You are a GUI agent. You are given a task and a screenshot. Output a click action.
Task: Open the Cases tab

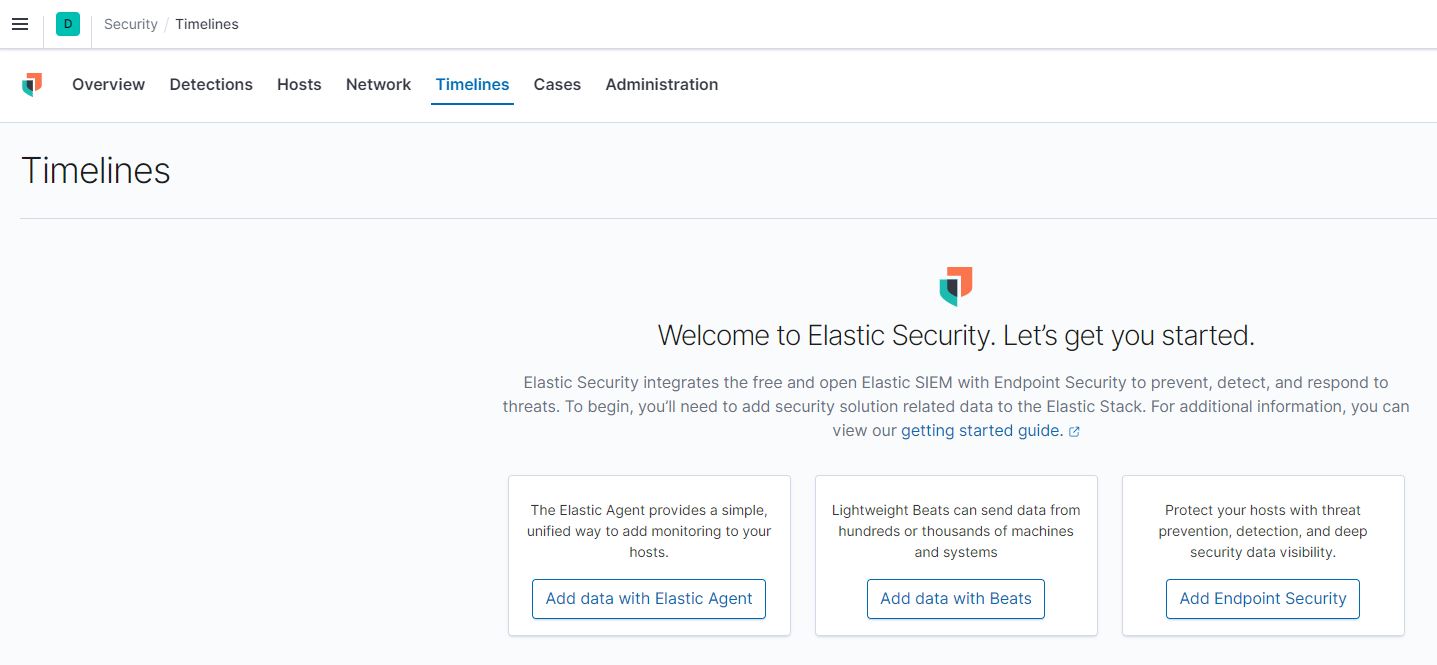(556, 85)
